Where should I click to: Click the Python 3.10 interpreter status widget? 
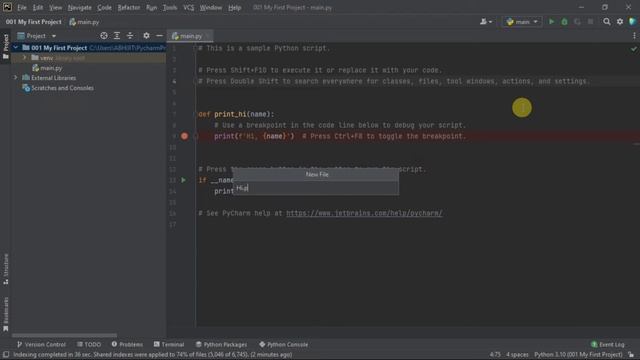pyautogui.click(x=578, y=355)
